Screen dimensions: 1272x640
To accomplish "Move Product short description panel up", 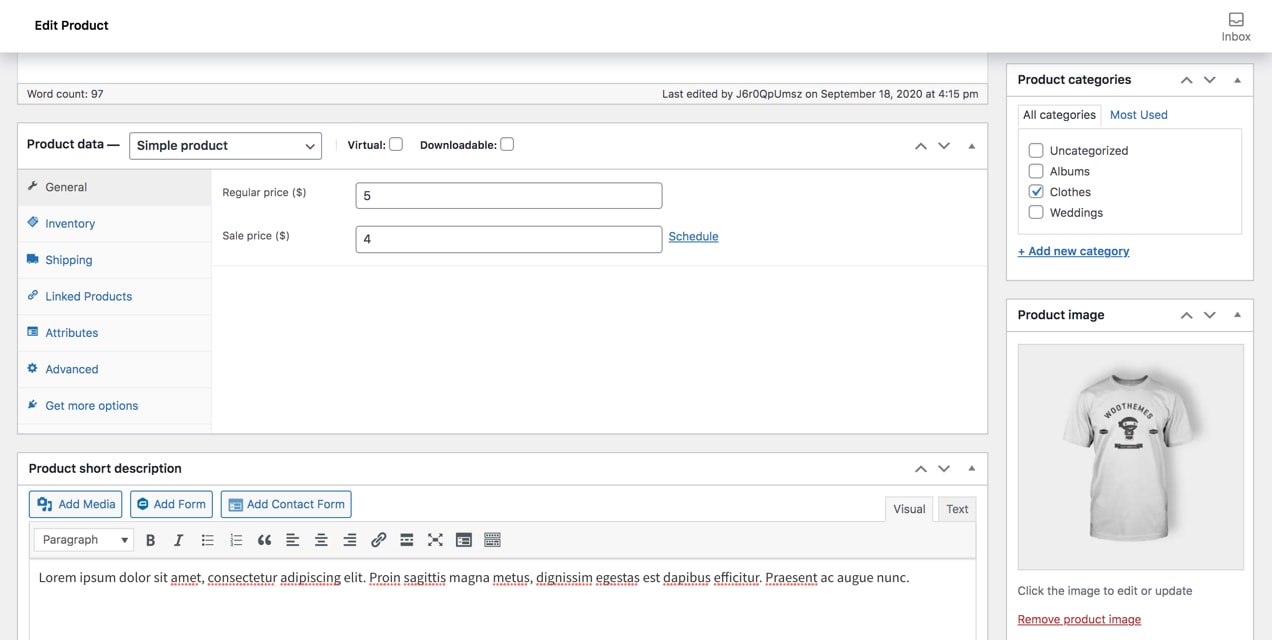I will tap(920, 468).
